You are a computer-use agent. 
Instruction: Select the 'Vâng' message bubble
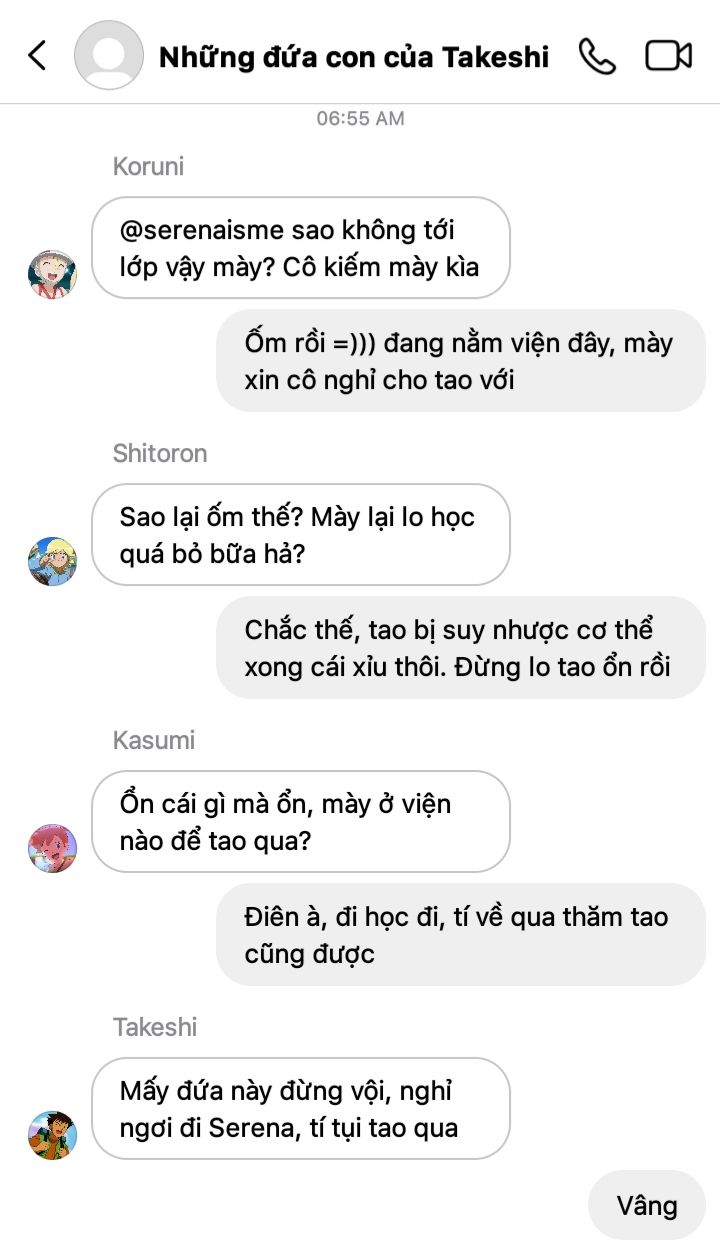pyautogui.click(x=647, y=1205)
